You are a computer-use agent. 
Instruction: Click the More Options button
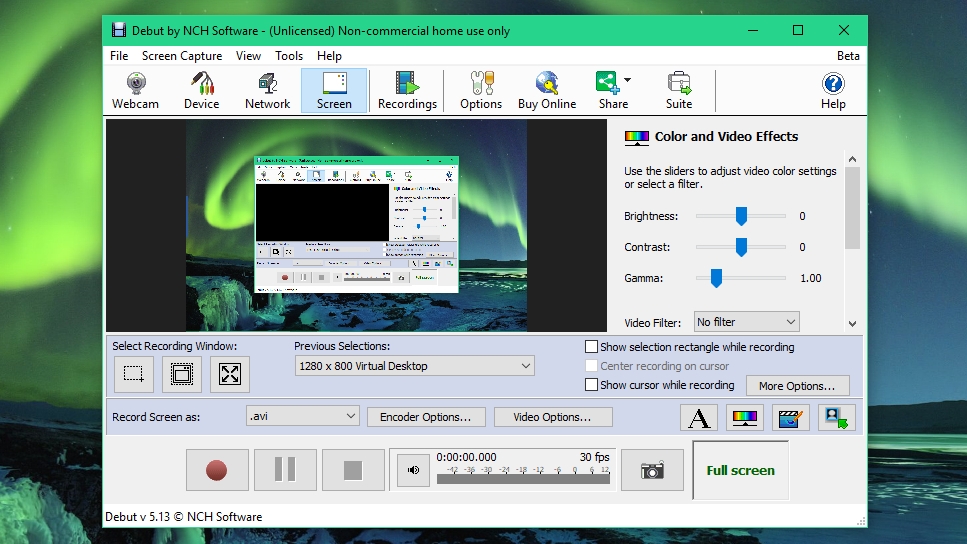[x=797, y=385]
